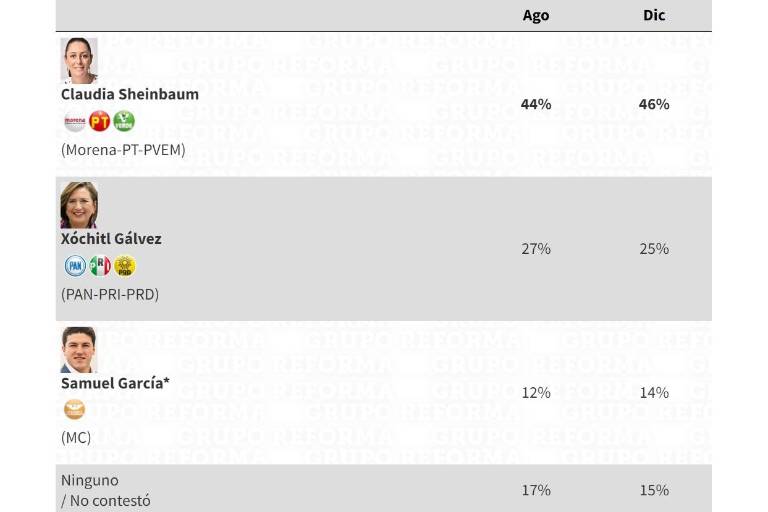Open Samuel García's portrait photo

[x=79, y=349]
